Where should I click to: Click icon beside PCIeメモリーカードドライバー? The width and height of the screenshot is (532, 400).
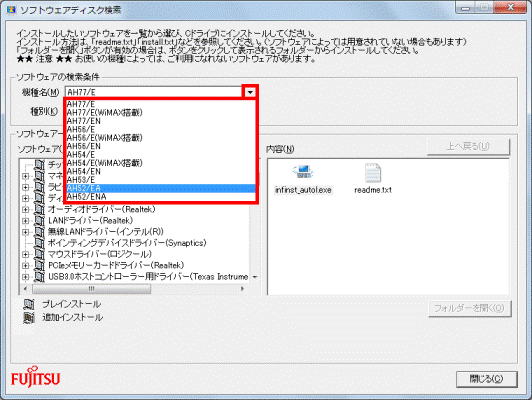pyautogui.click(x=39, y=265)
